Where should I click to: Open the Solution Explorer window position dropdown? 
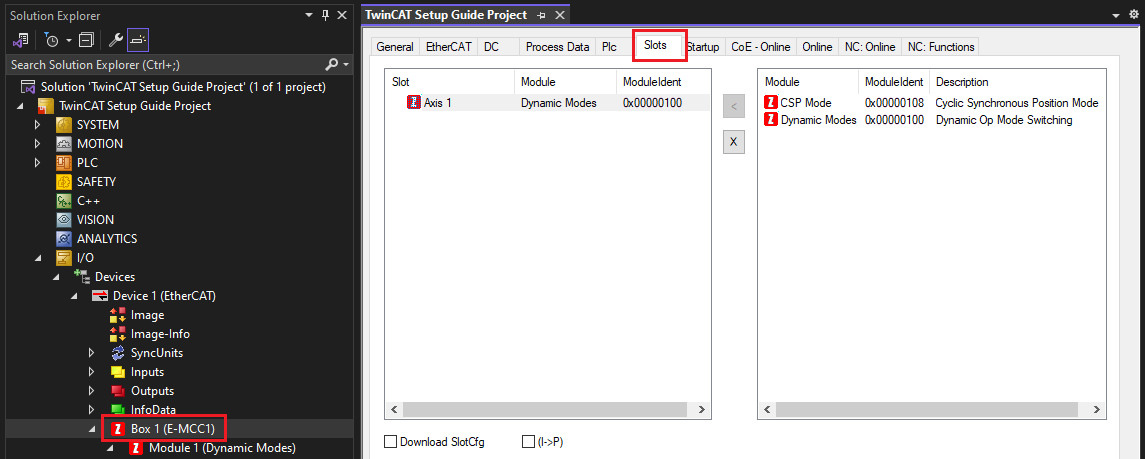click(309, 15)
